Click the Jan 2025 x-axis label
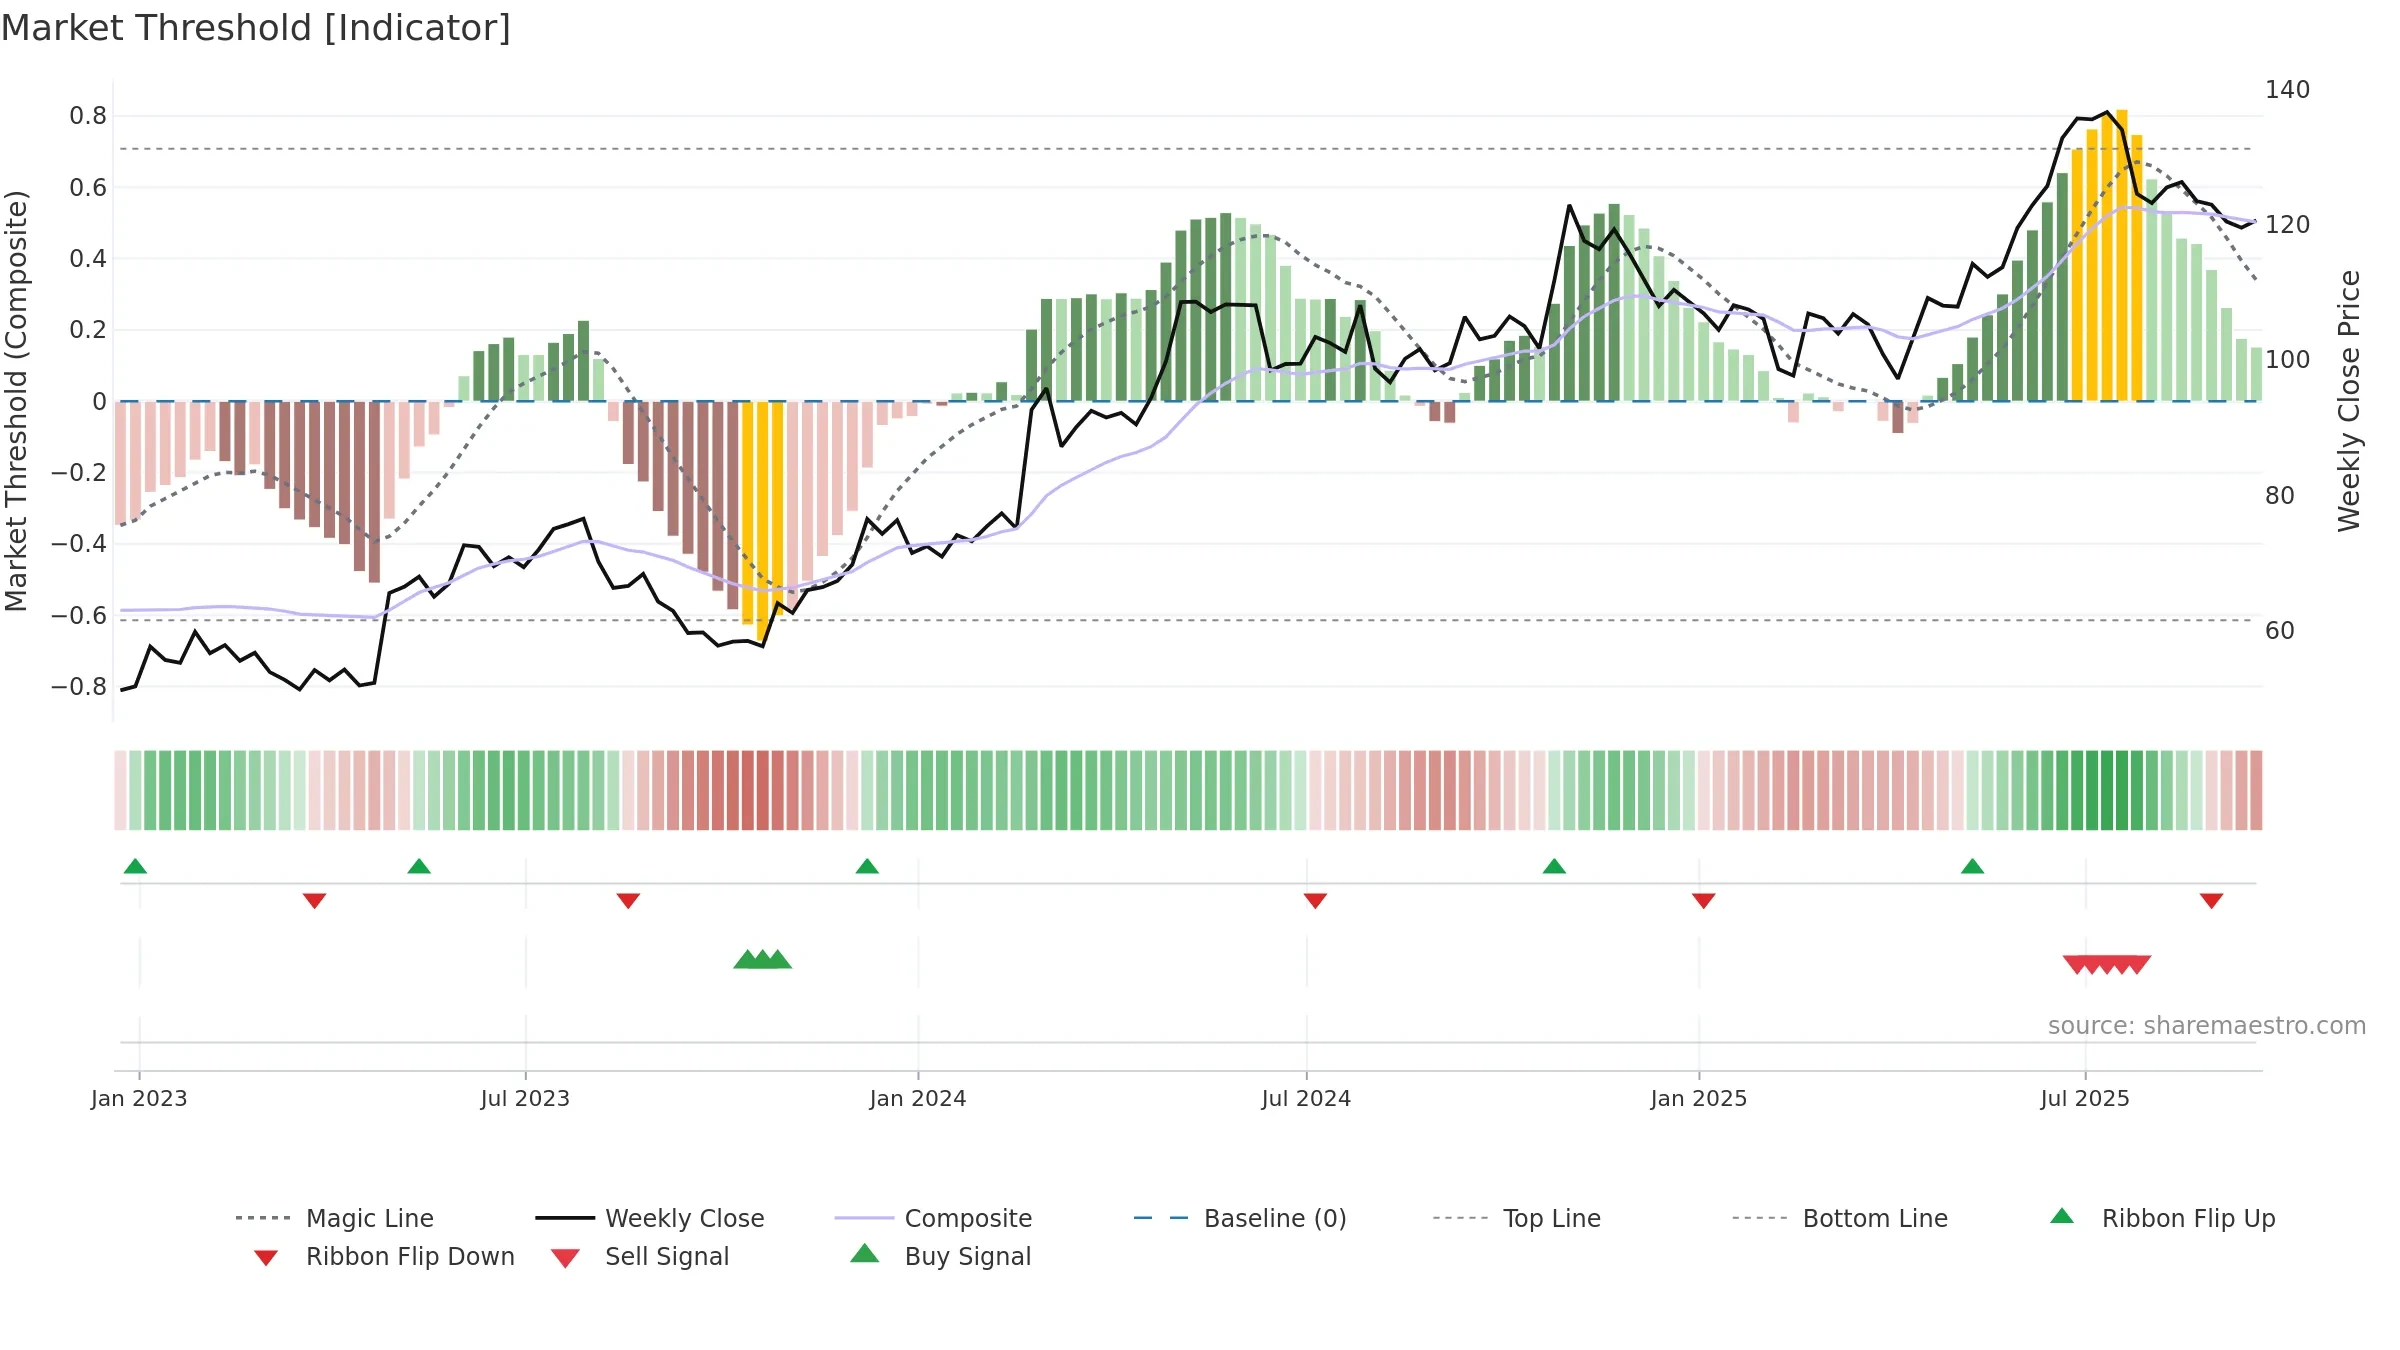Viewport: 2400px width, 1350px height. (x=1699, y=1098)
